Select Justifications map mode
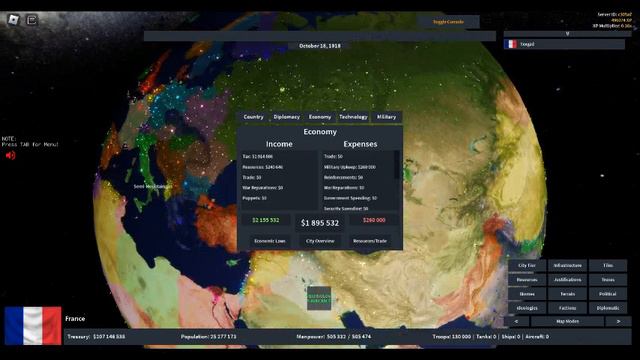640x360 pixels. coord(567,280)
